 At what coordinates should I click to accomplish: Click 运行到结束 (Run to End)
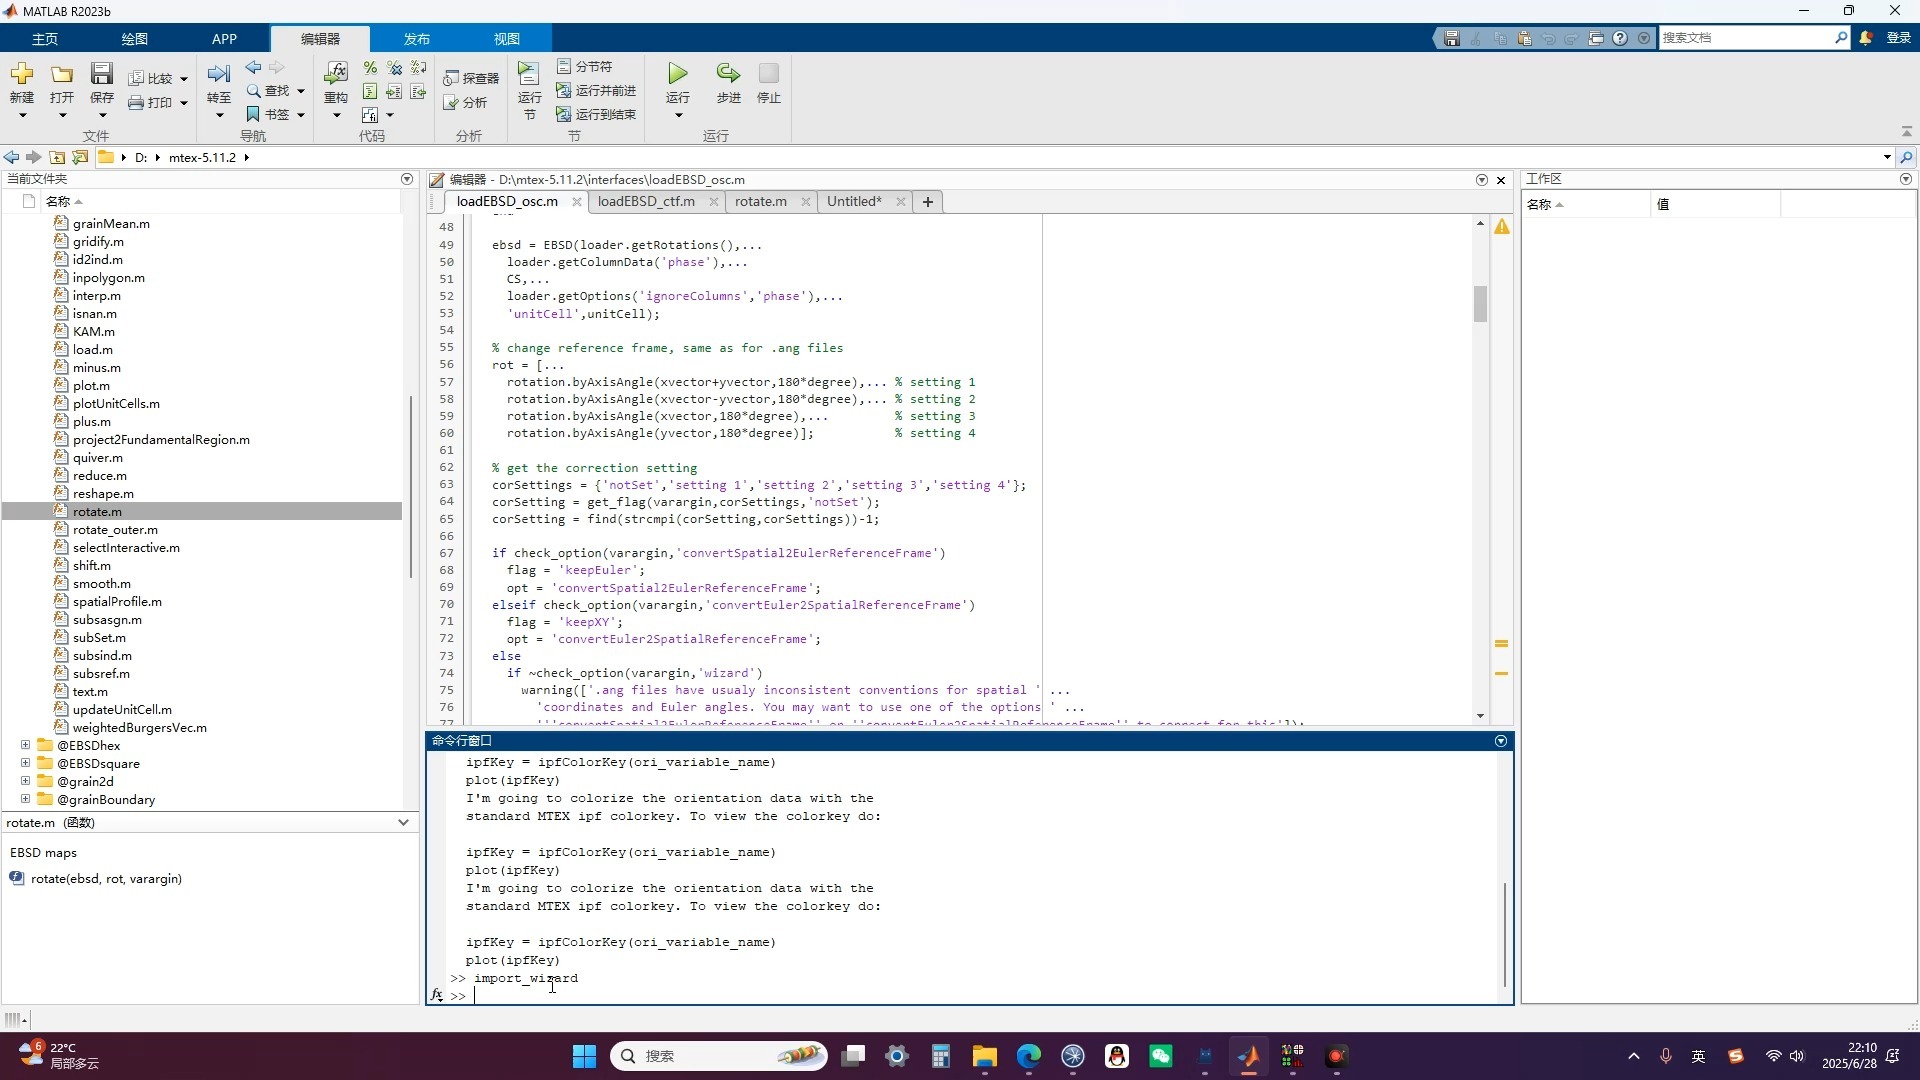(596, 115)
